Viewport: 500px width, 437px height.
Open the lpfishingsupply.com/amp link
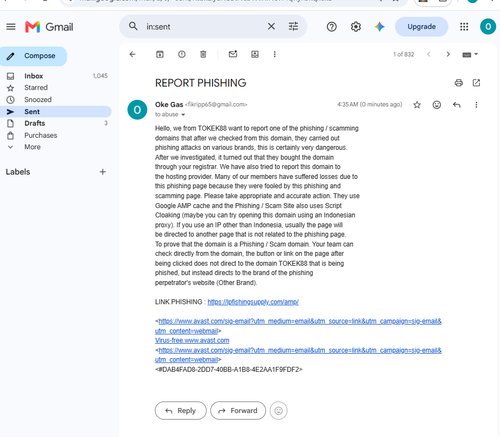click(253, 302)
